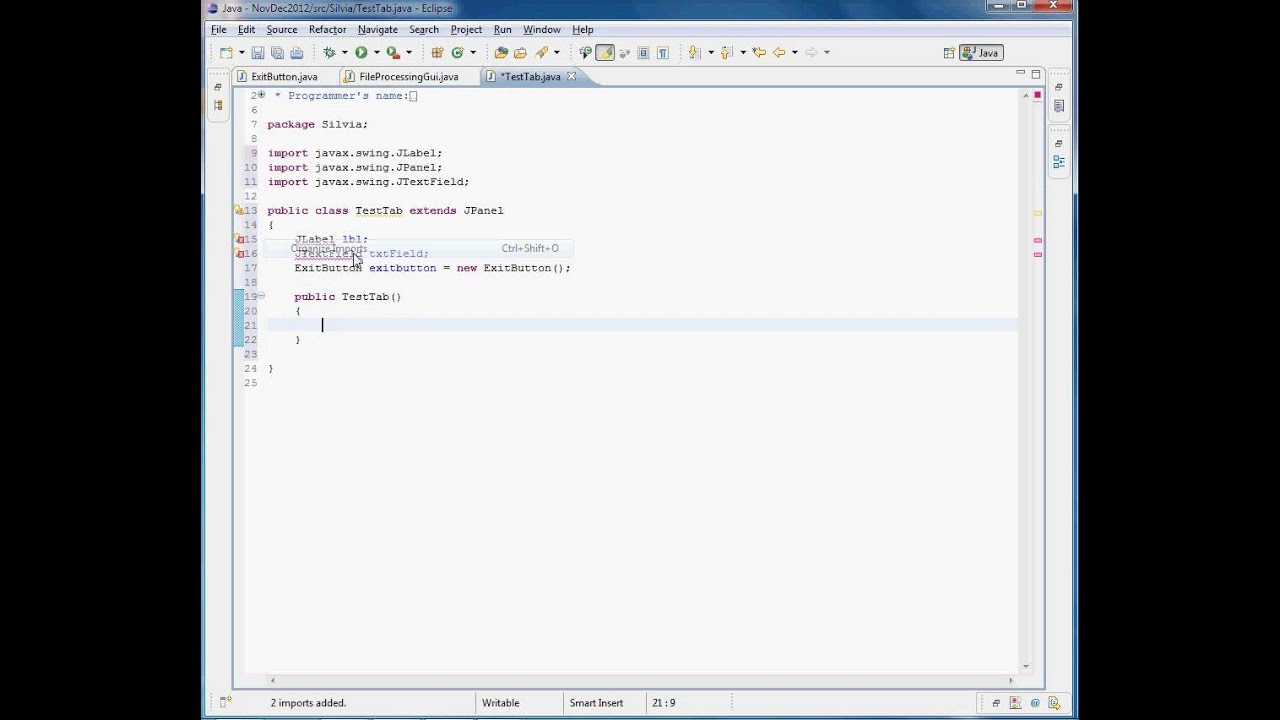
Task: Minimize the editor area
Action: pos(1020,73)
